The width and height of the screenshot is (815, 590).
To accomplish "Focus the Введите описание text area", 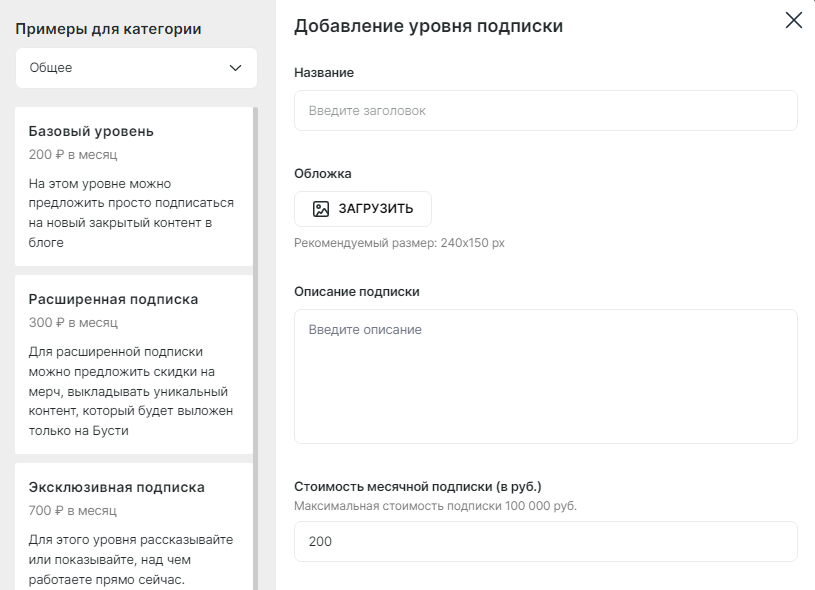I will [x=546, y=376].
